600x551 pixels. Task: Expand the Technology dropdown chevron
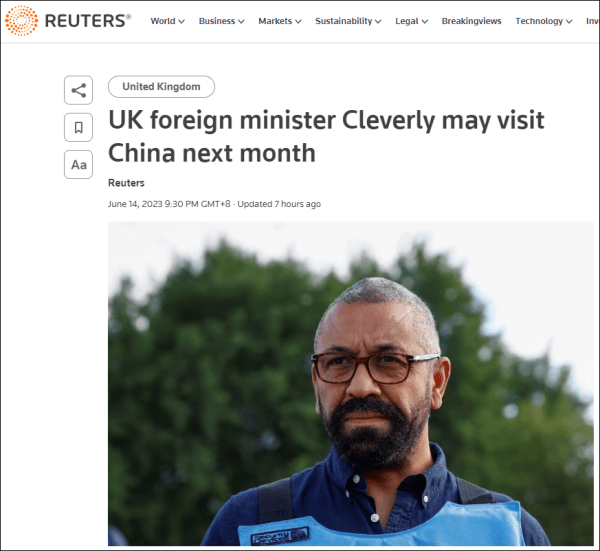[569, 21]
